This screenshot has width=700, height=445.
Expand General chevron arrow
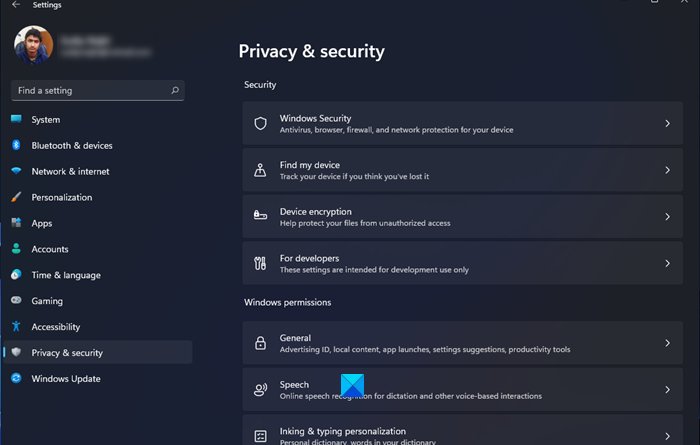(x=667, y=343)
